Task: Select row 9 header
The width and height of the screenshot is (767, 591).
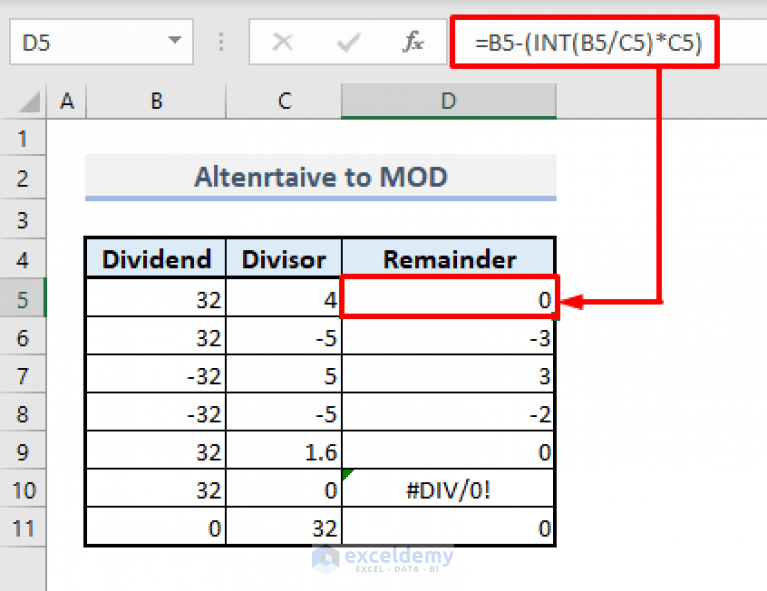Action: click(23, 452)
